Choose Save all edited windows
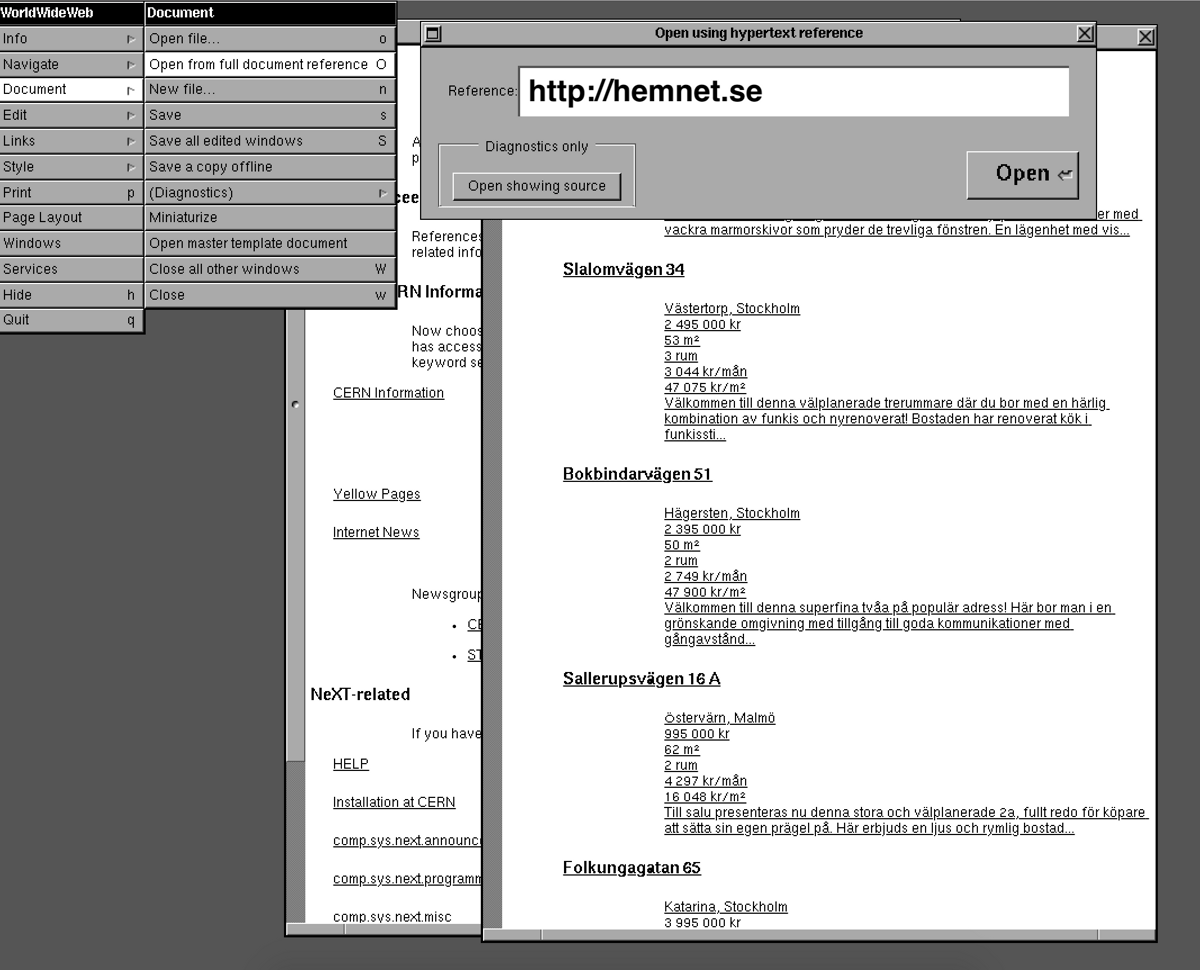This screenshot has width=1200, height=970. (x=270, y=142)
